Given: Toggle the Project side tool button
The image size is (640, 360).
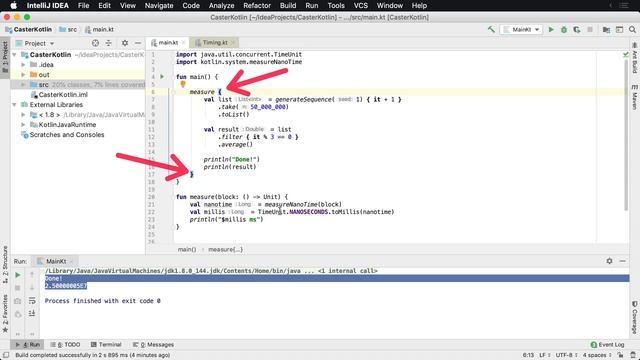Looking at the screenshot, I should [5, 57].
